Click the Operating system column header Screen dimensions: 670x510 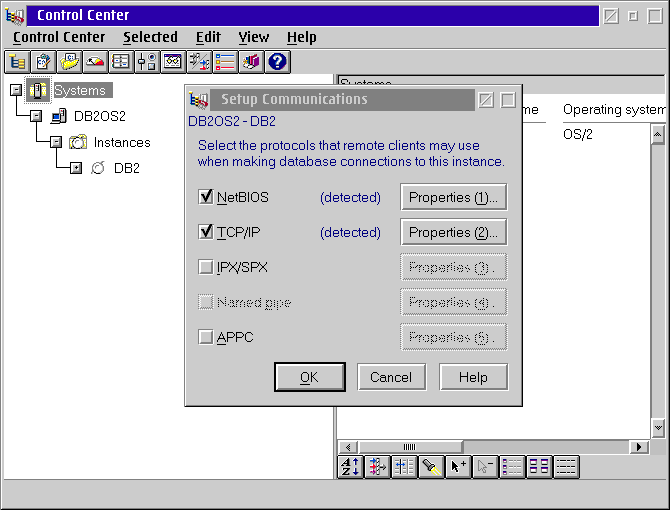[x=614, y=110]
